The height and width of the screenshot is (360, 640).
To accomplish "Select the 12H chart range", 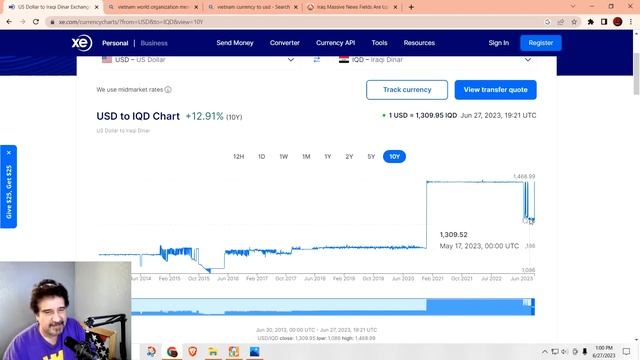I will (238, 156).
